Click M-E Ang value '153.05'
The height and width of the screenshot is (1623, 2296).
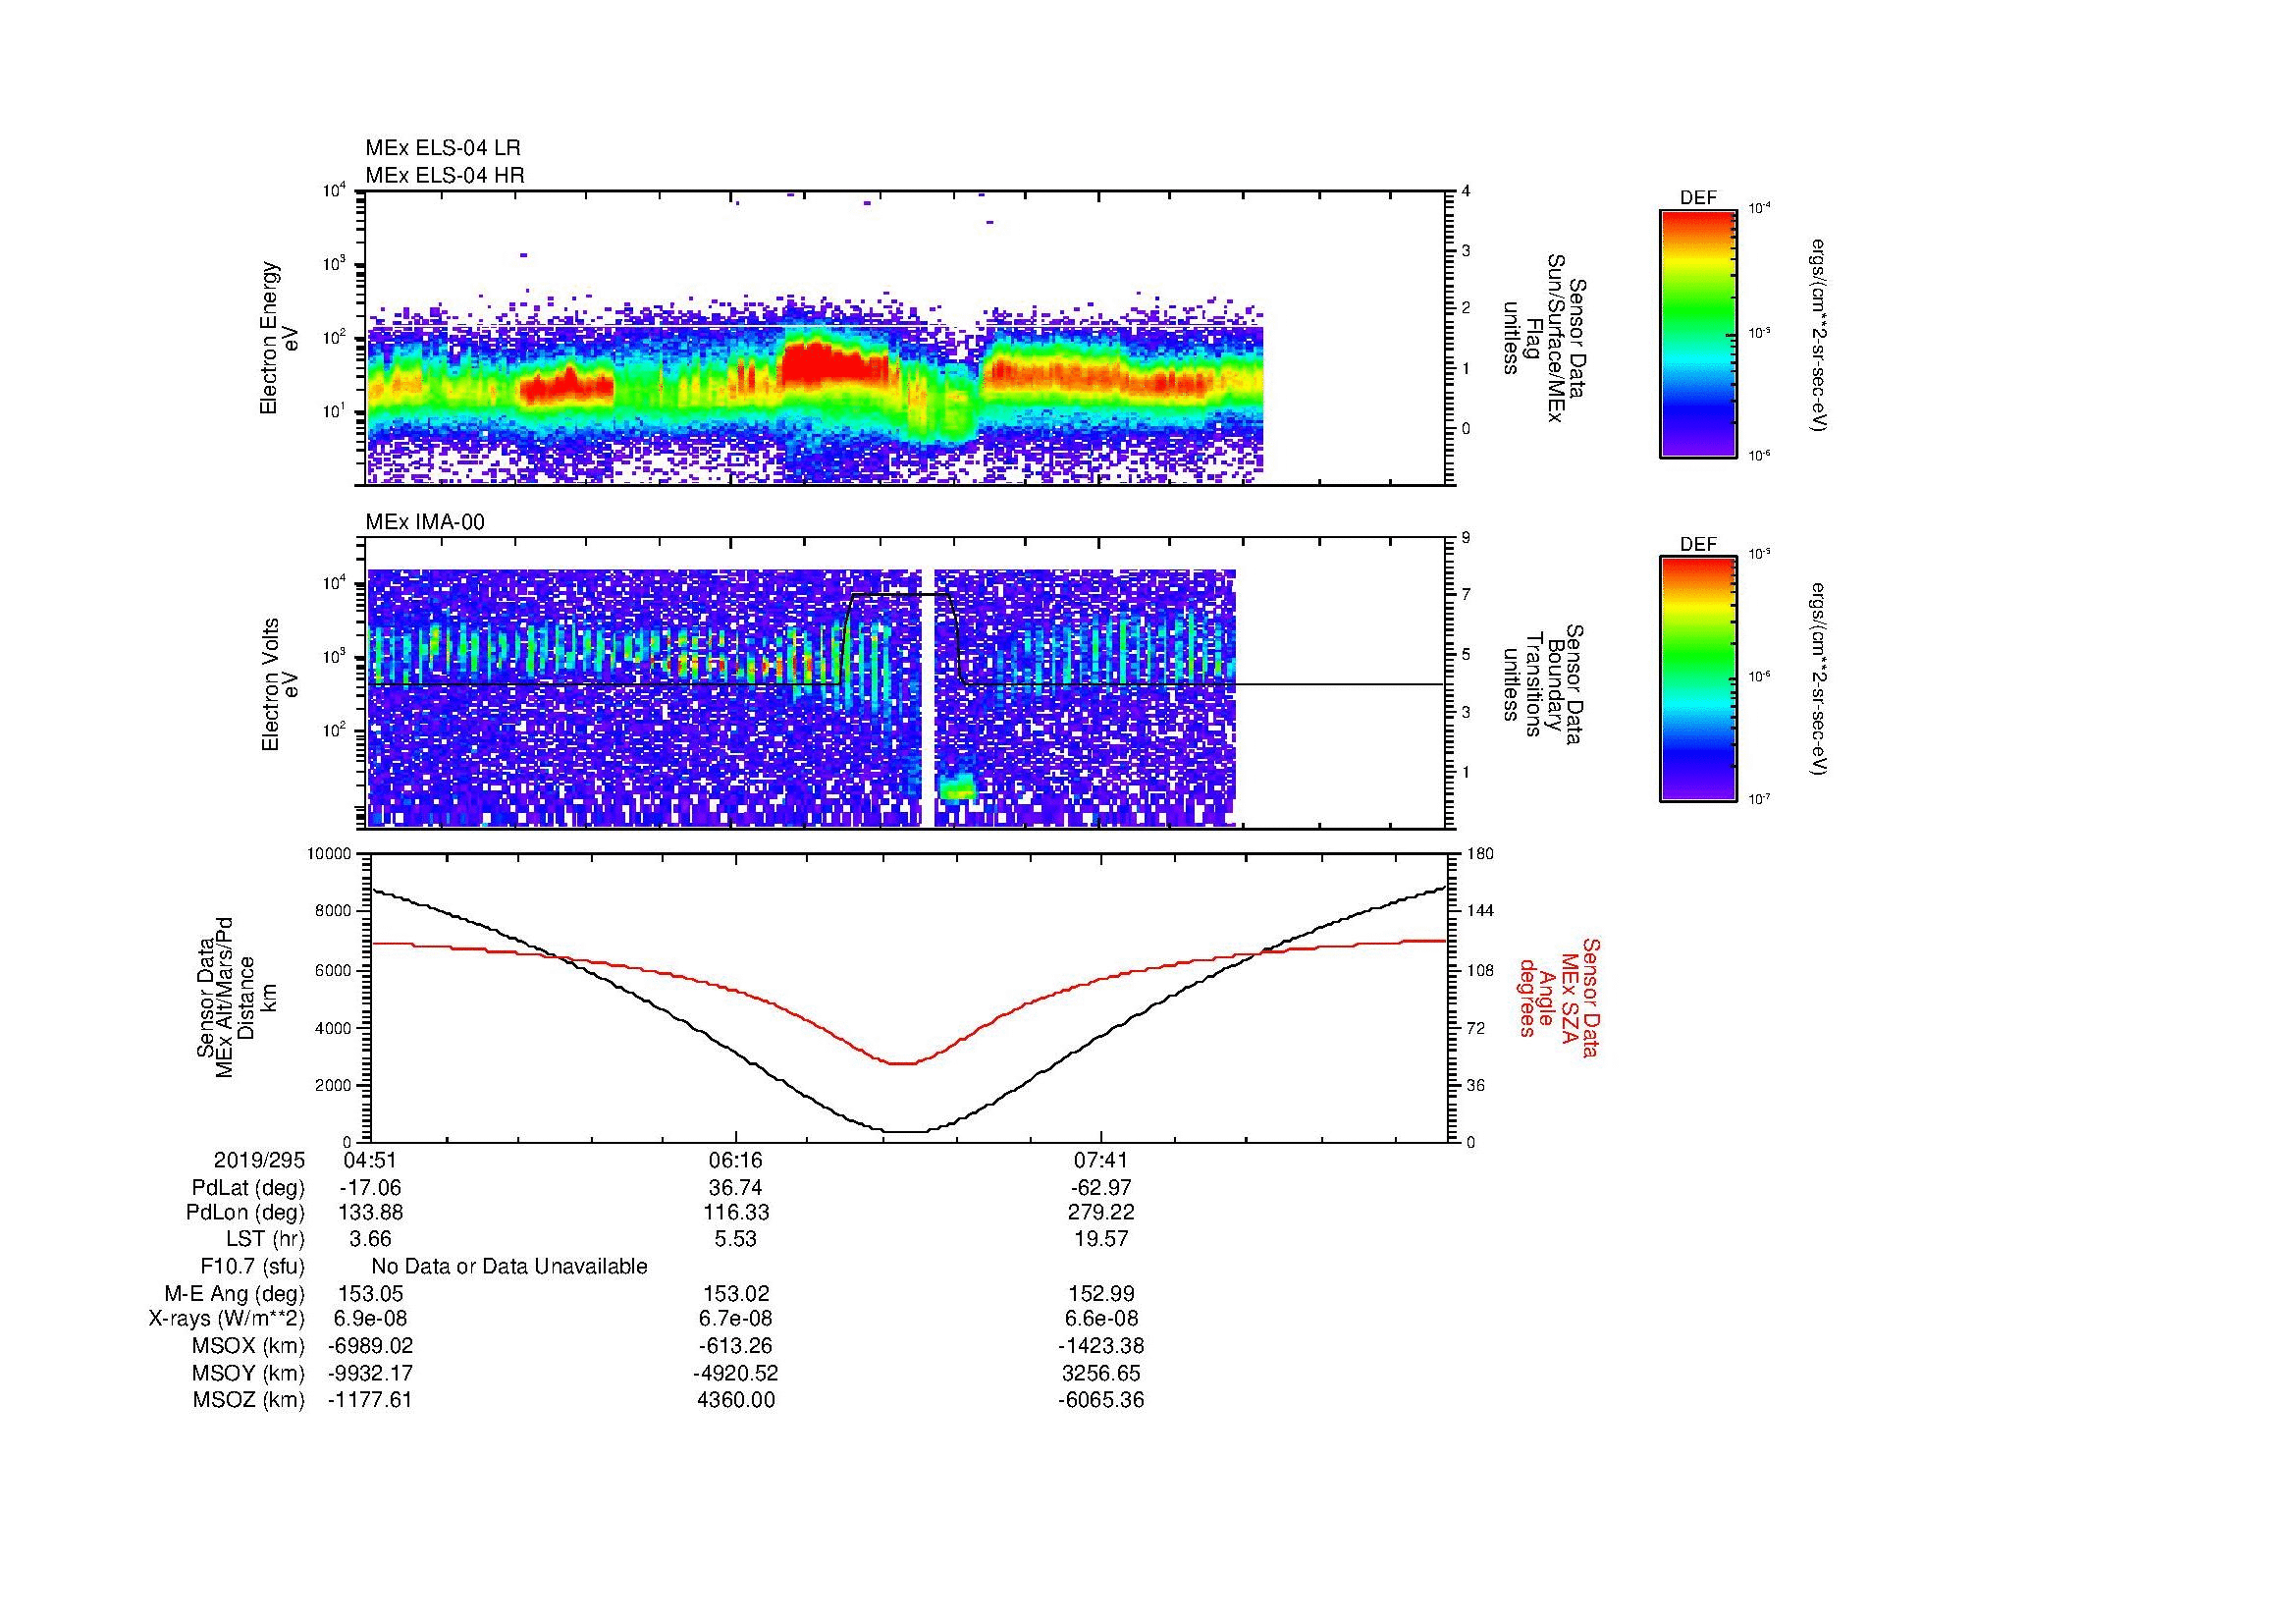click(x=370, y=1293)
